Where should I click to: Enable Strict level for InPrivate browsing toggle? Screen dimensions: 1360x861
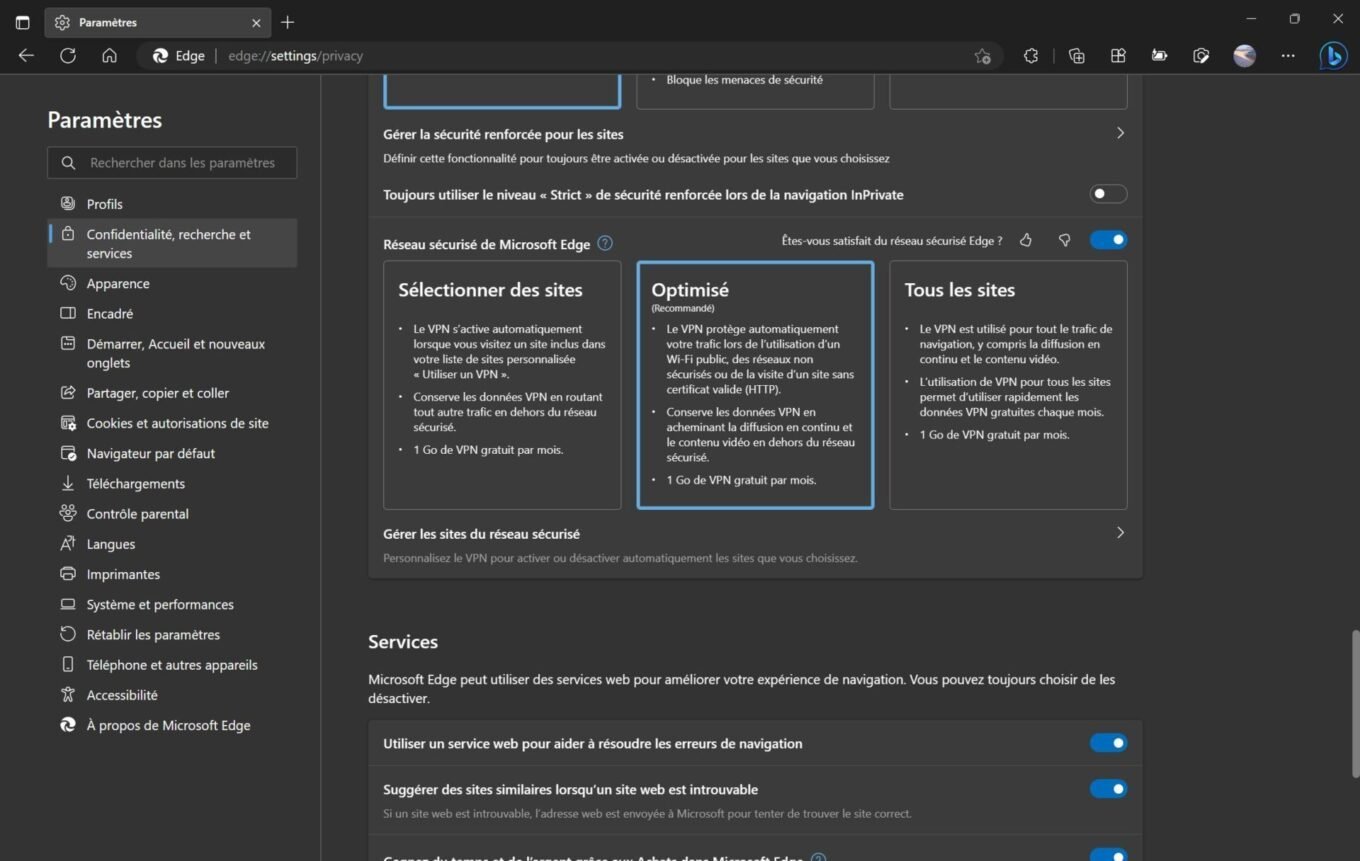1108,194
